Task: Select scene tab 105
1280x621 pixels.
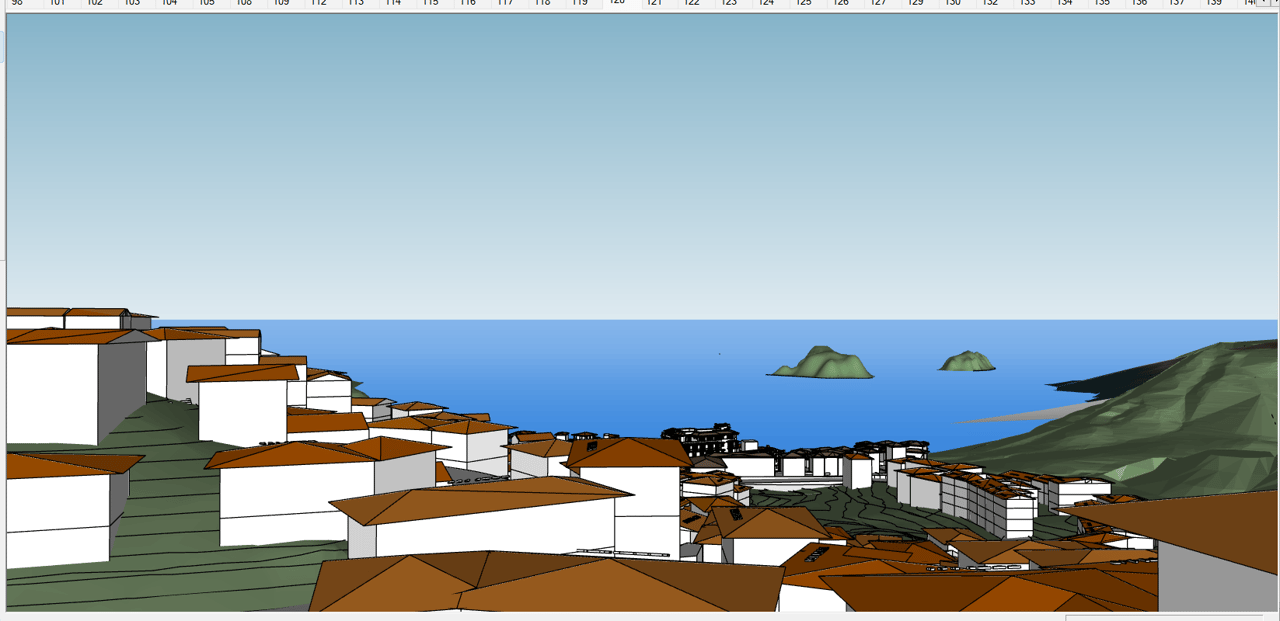Action: pyautogui.click(x=206, y=3)
